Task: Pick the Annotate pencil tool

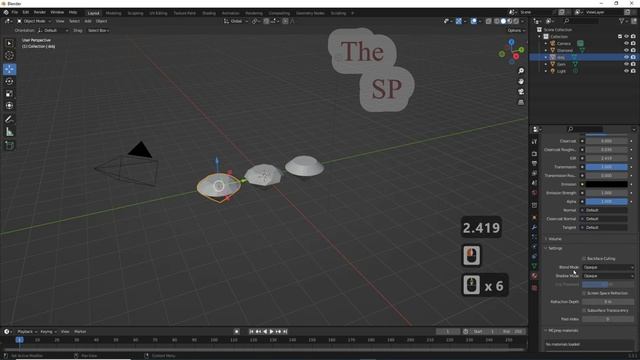Action: [9, 119]
